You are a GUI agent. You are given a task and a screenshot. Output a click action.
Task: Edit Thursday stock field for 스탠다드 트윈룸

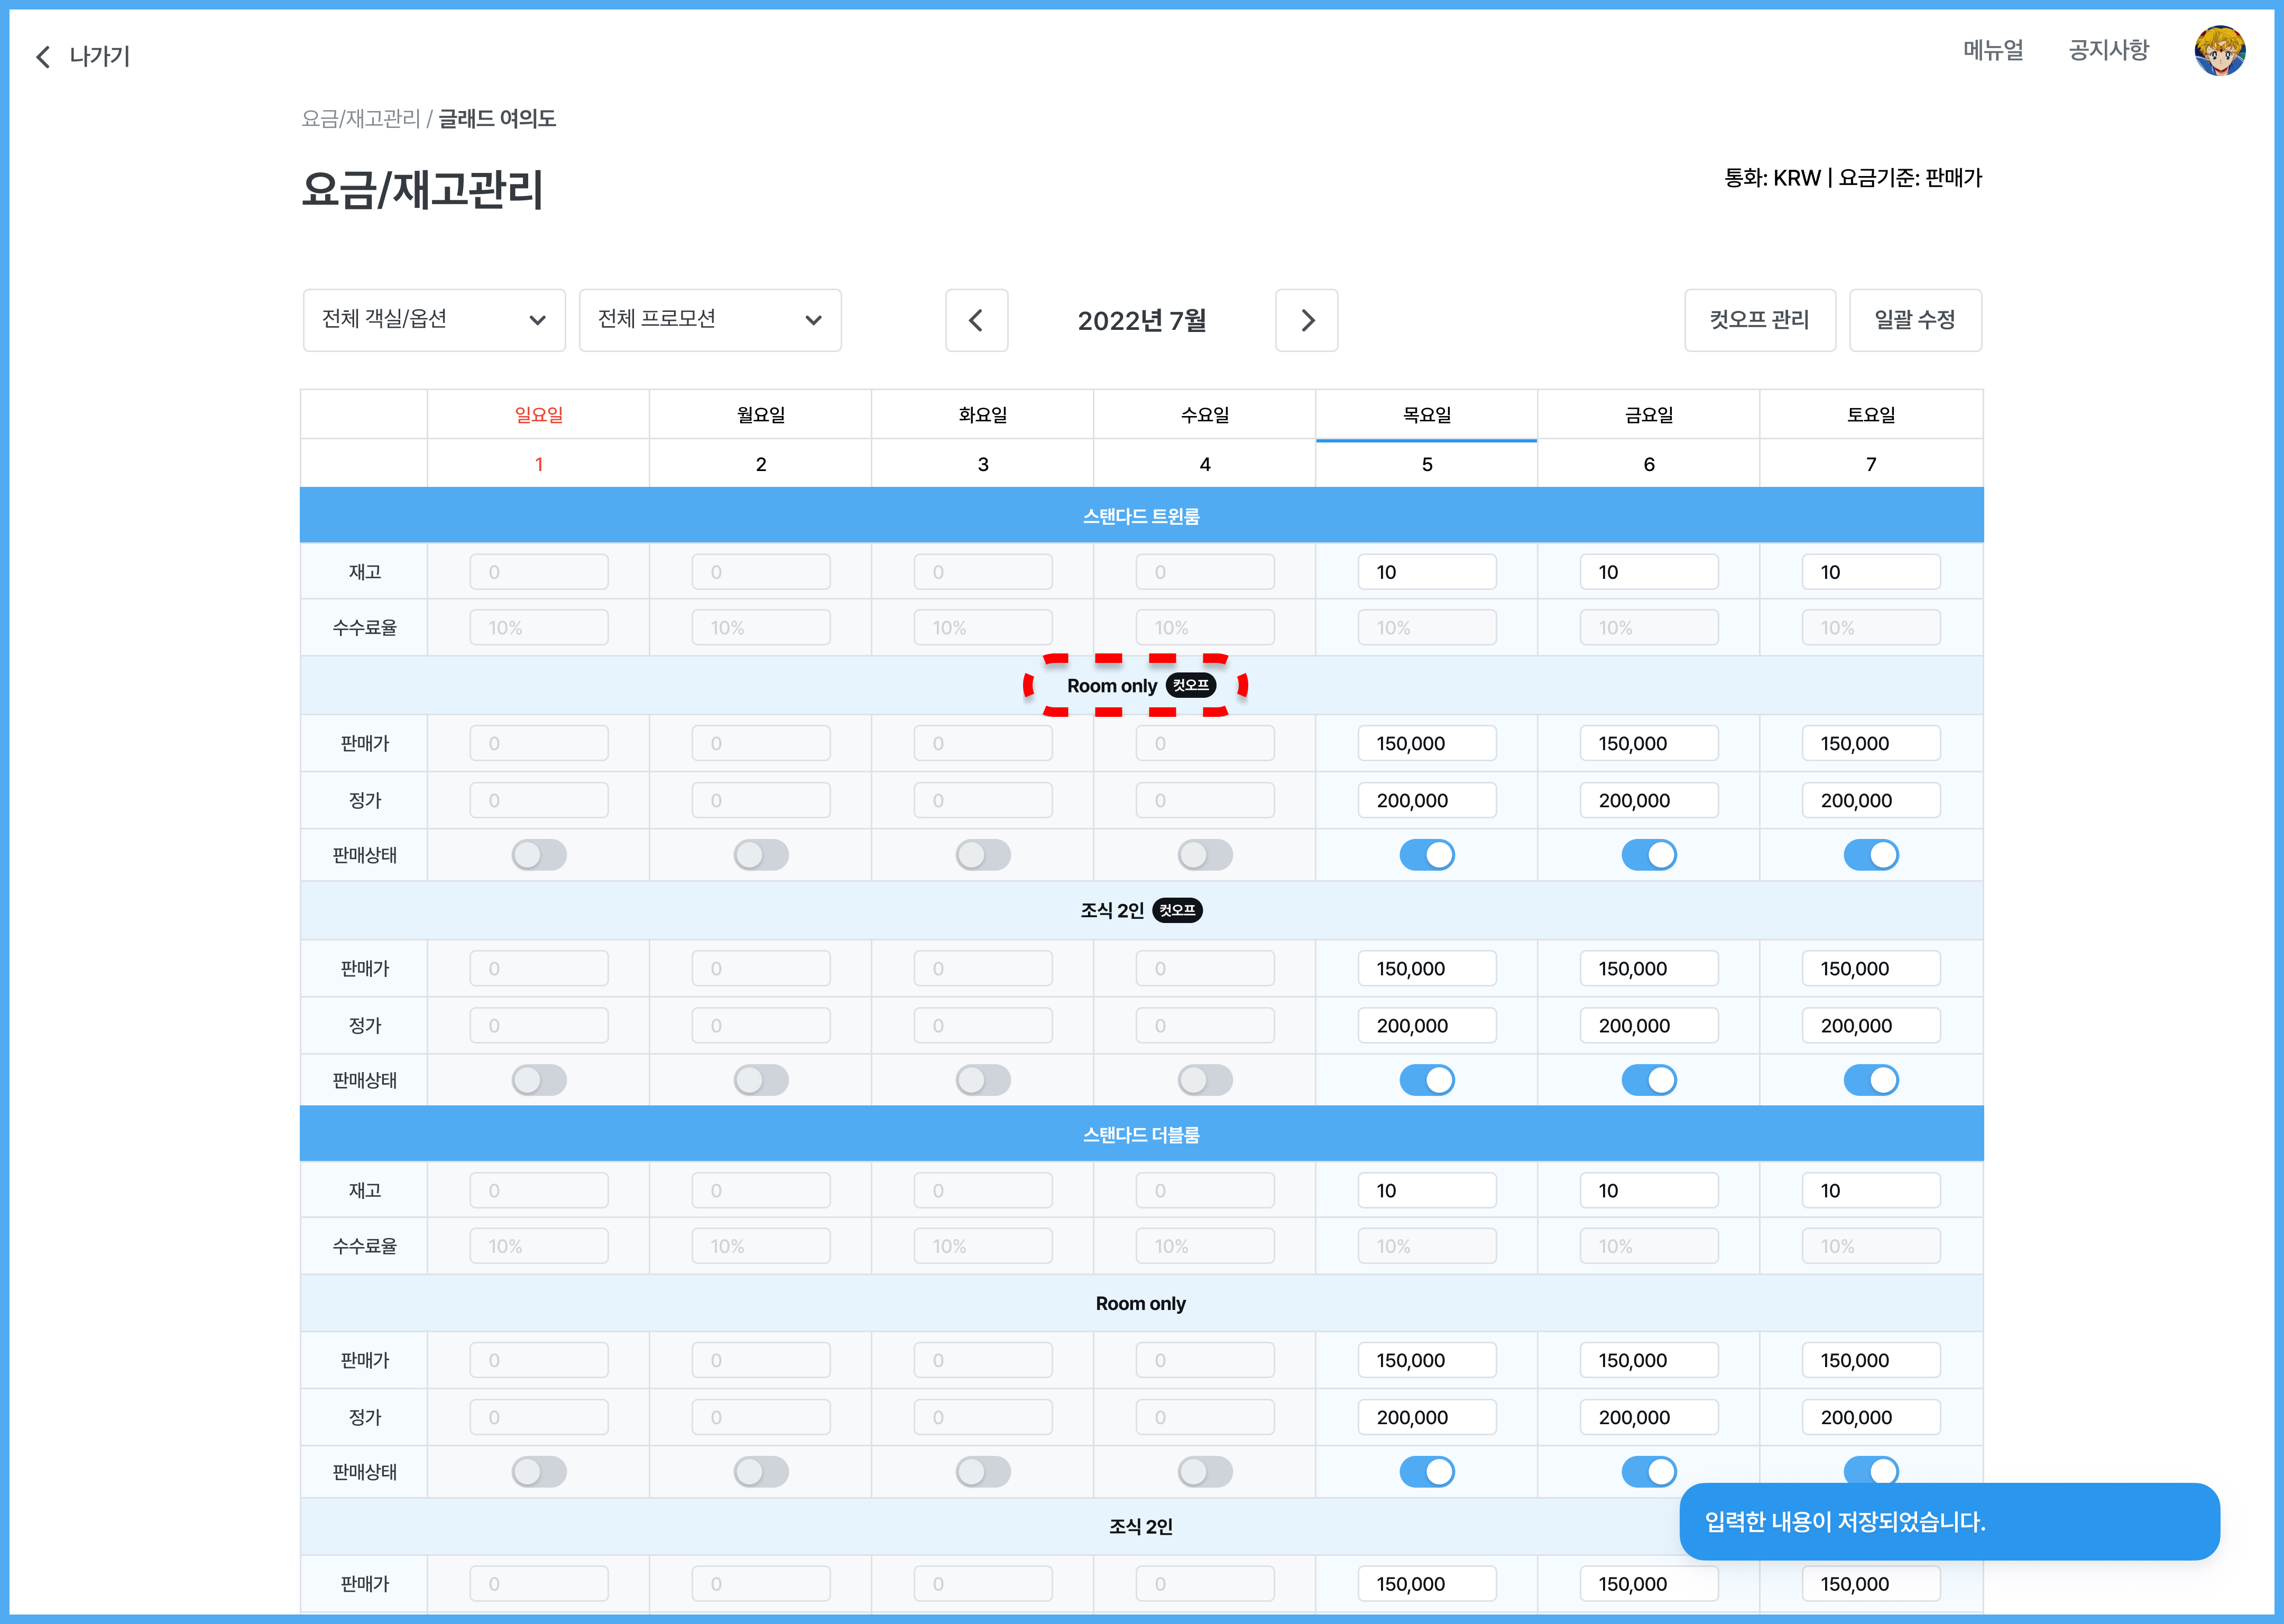pyautogui.click(x=1426, y=572)
